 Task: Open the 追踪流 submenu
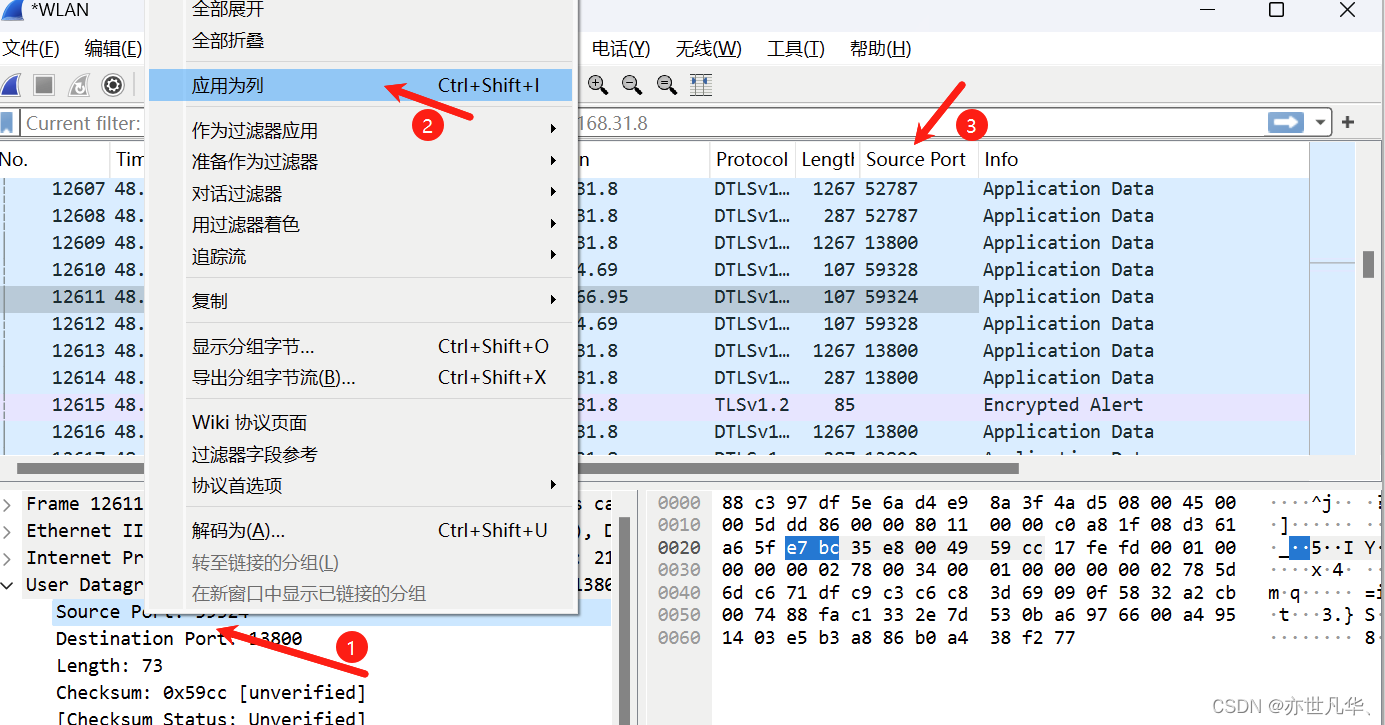click(x=361, y=257)
